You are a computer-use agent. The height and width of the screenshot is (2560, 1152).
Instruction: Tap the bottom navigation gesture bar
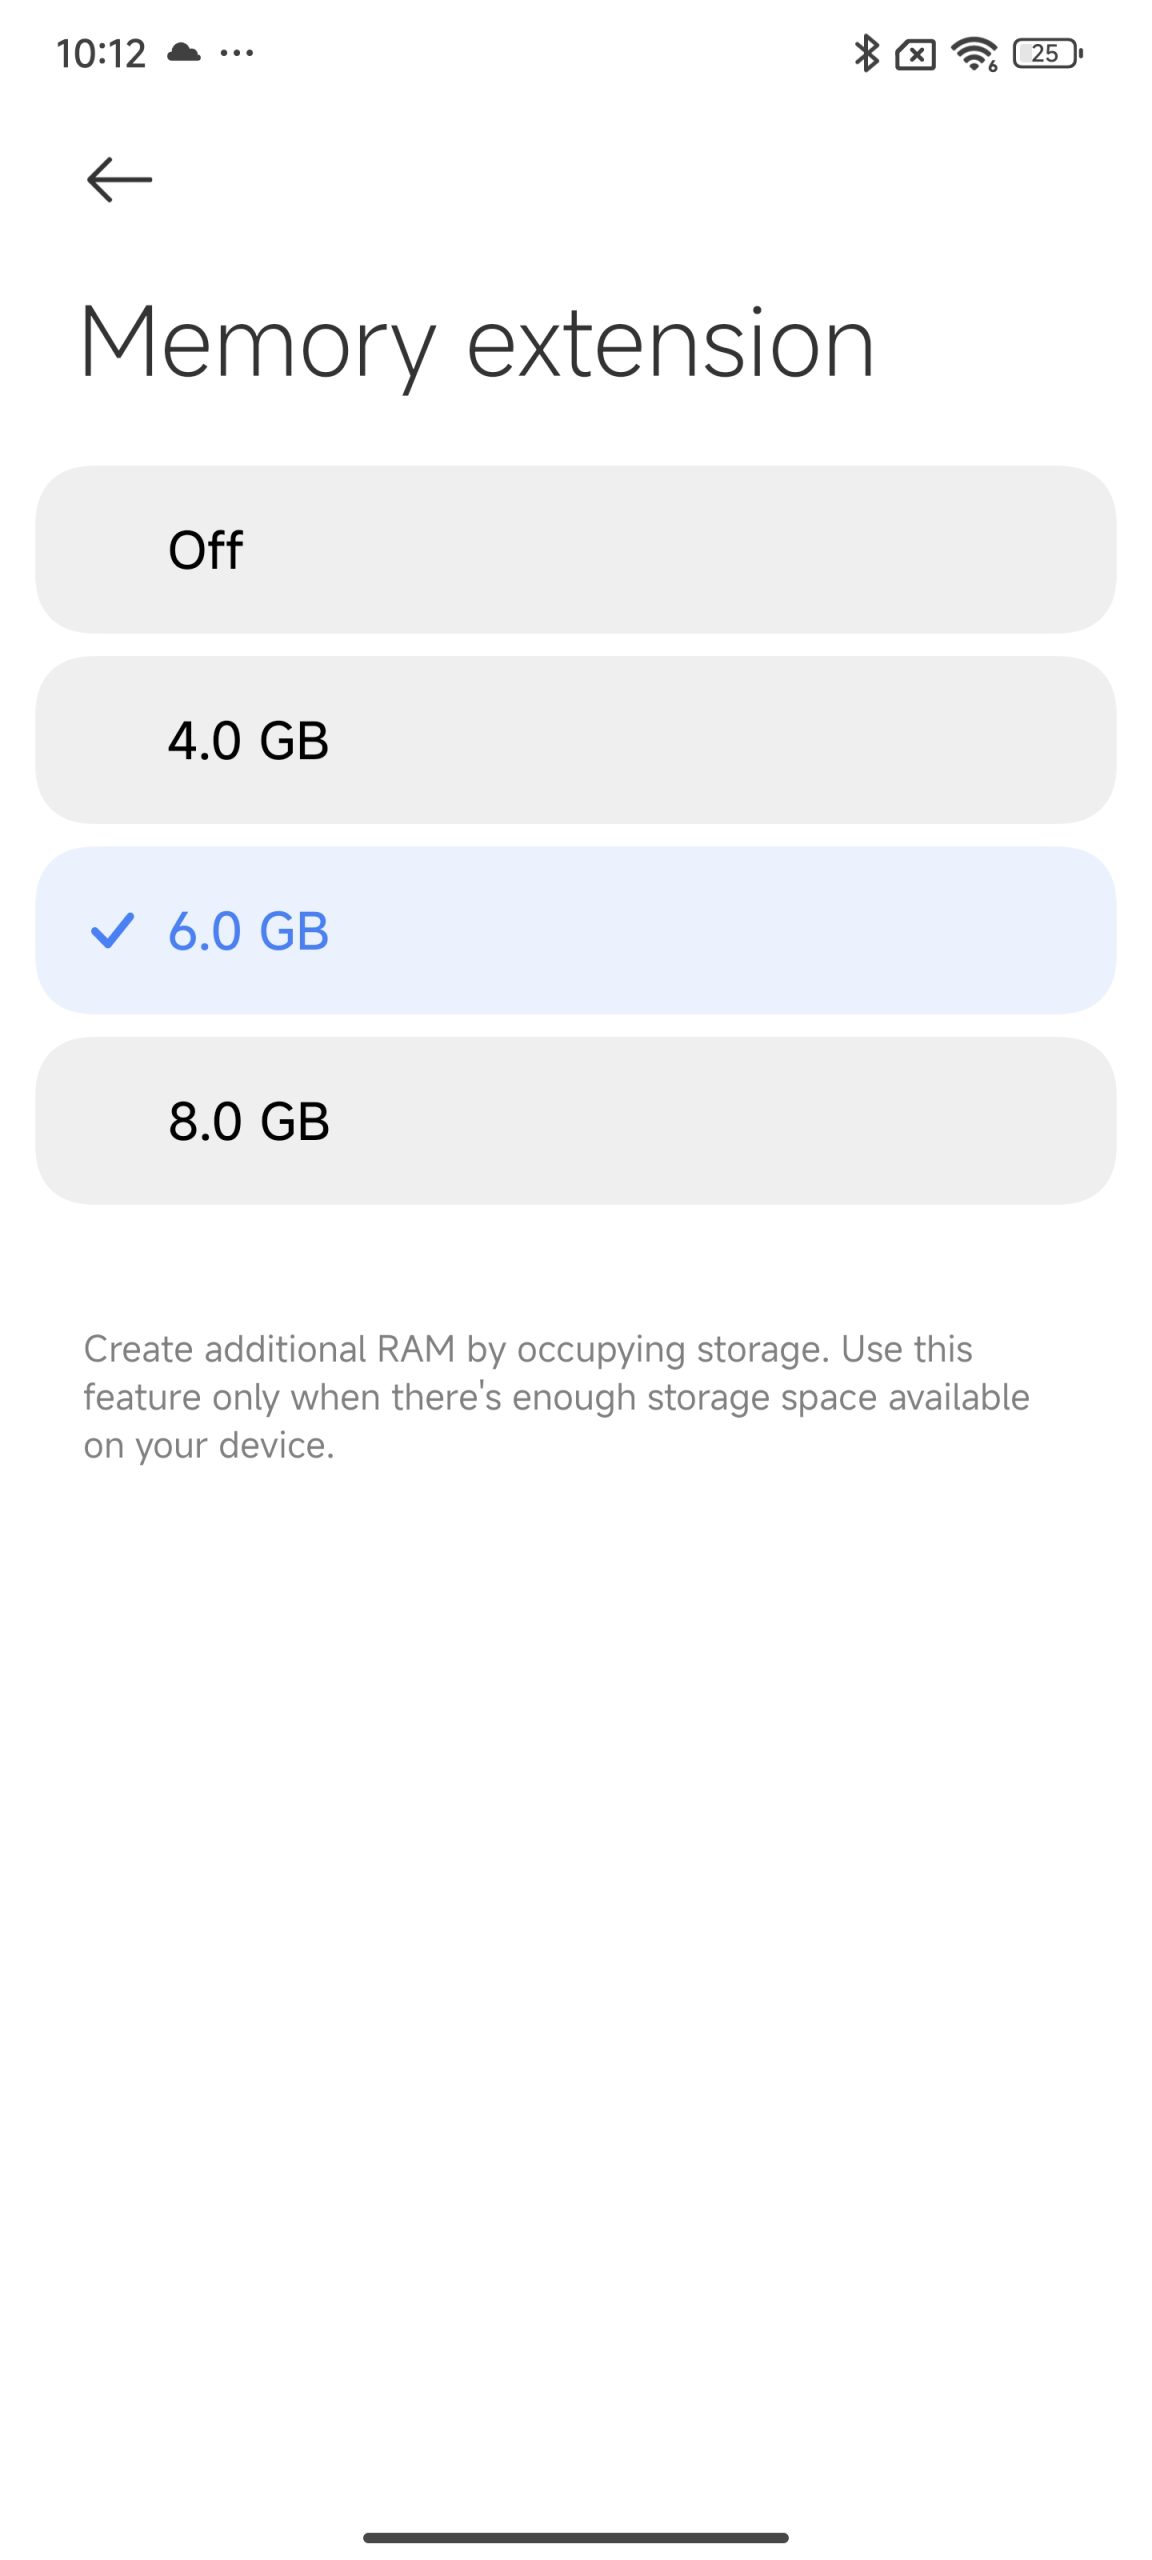click(x=576, y=2537)
